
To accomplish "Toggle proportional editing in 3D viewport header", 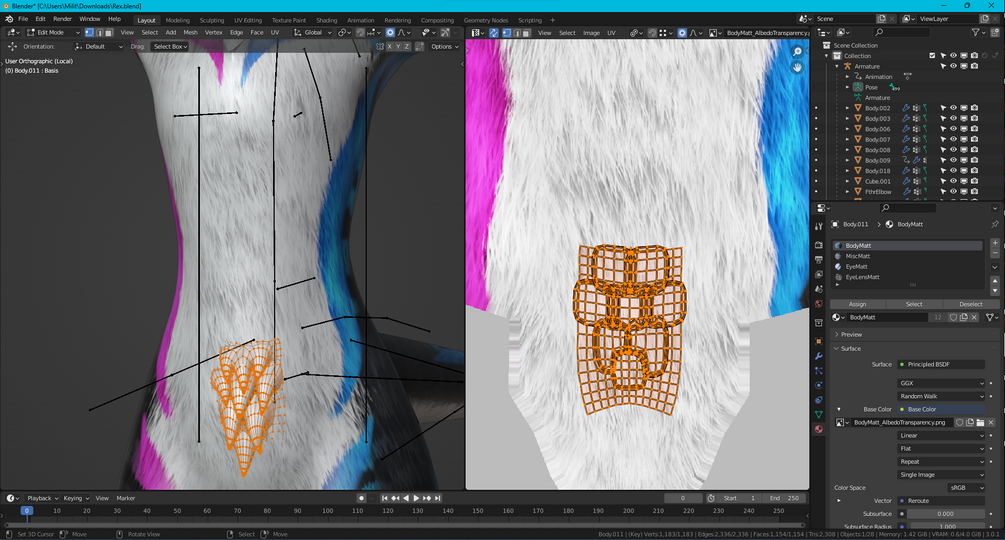I will (x=390, y=33).
